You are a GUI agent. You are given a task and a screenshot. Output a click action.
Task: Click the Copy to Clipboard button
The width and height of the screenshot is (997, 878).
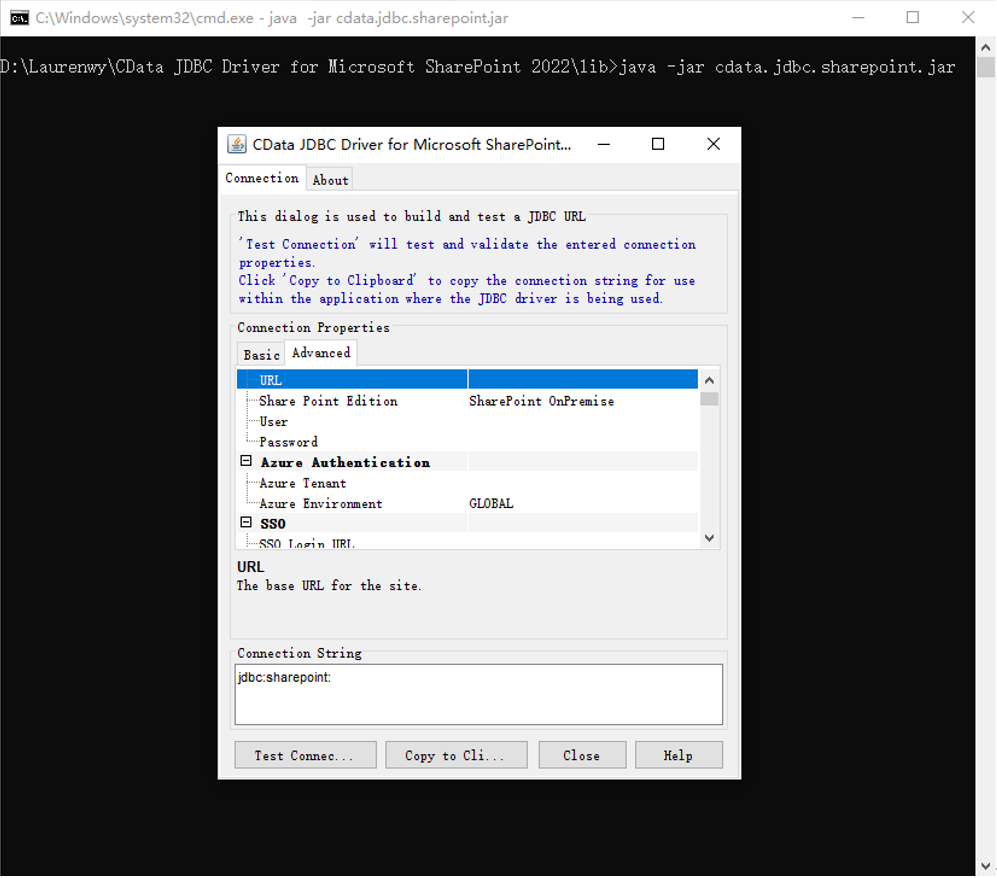pos(456,754)
